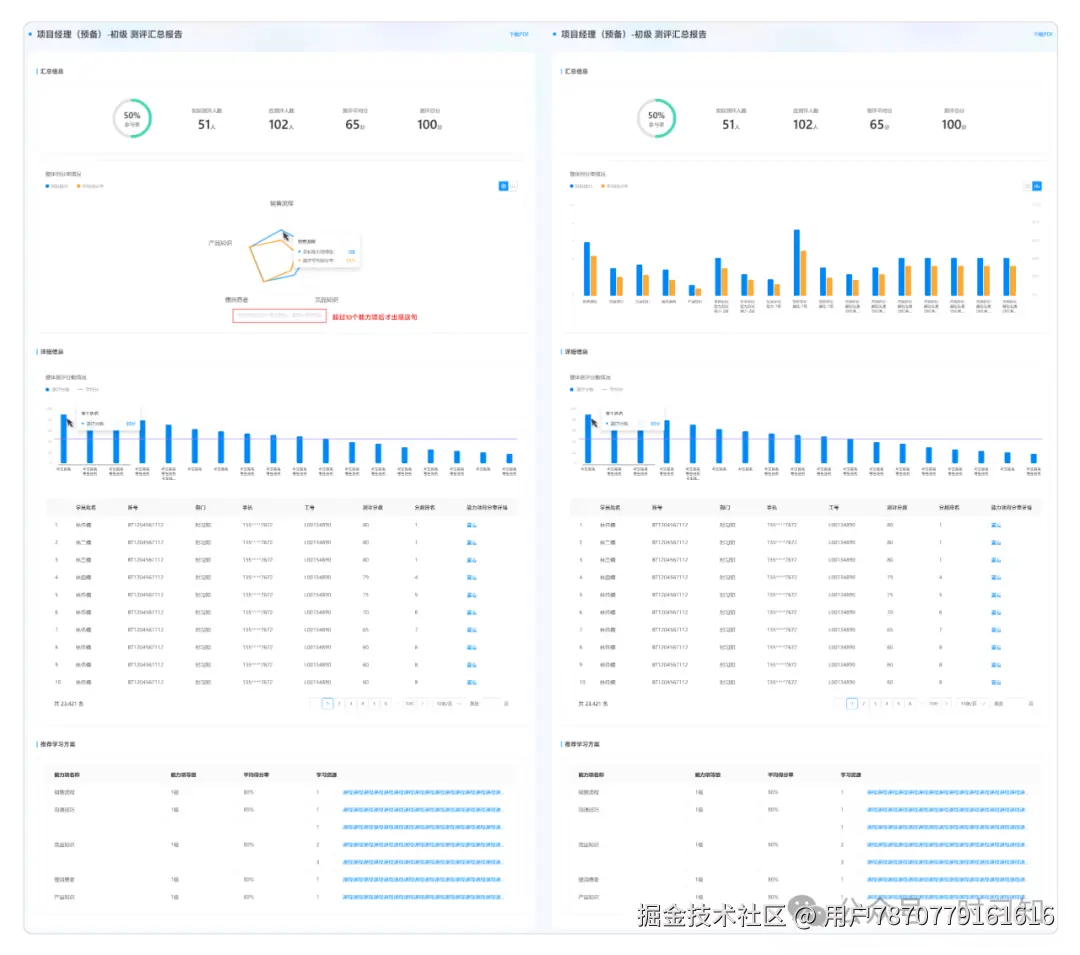The height and width of the screenshot is (955, 1080).
Task: Toggle blue legend series above right bar chart
Action: (581, 186)
